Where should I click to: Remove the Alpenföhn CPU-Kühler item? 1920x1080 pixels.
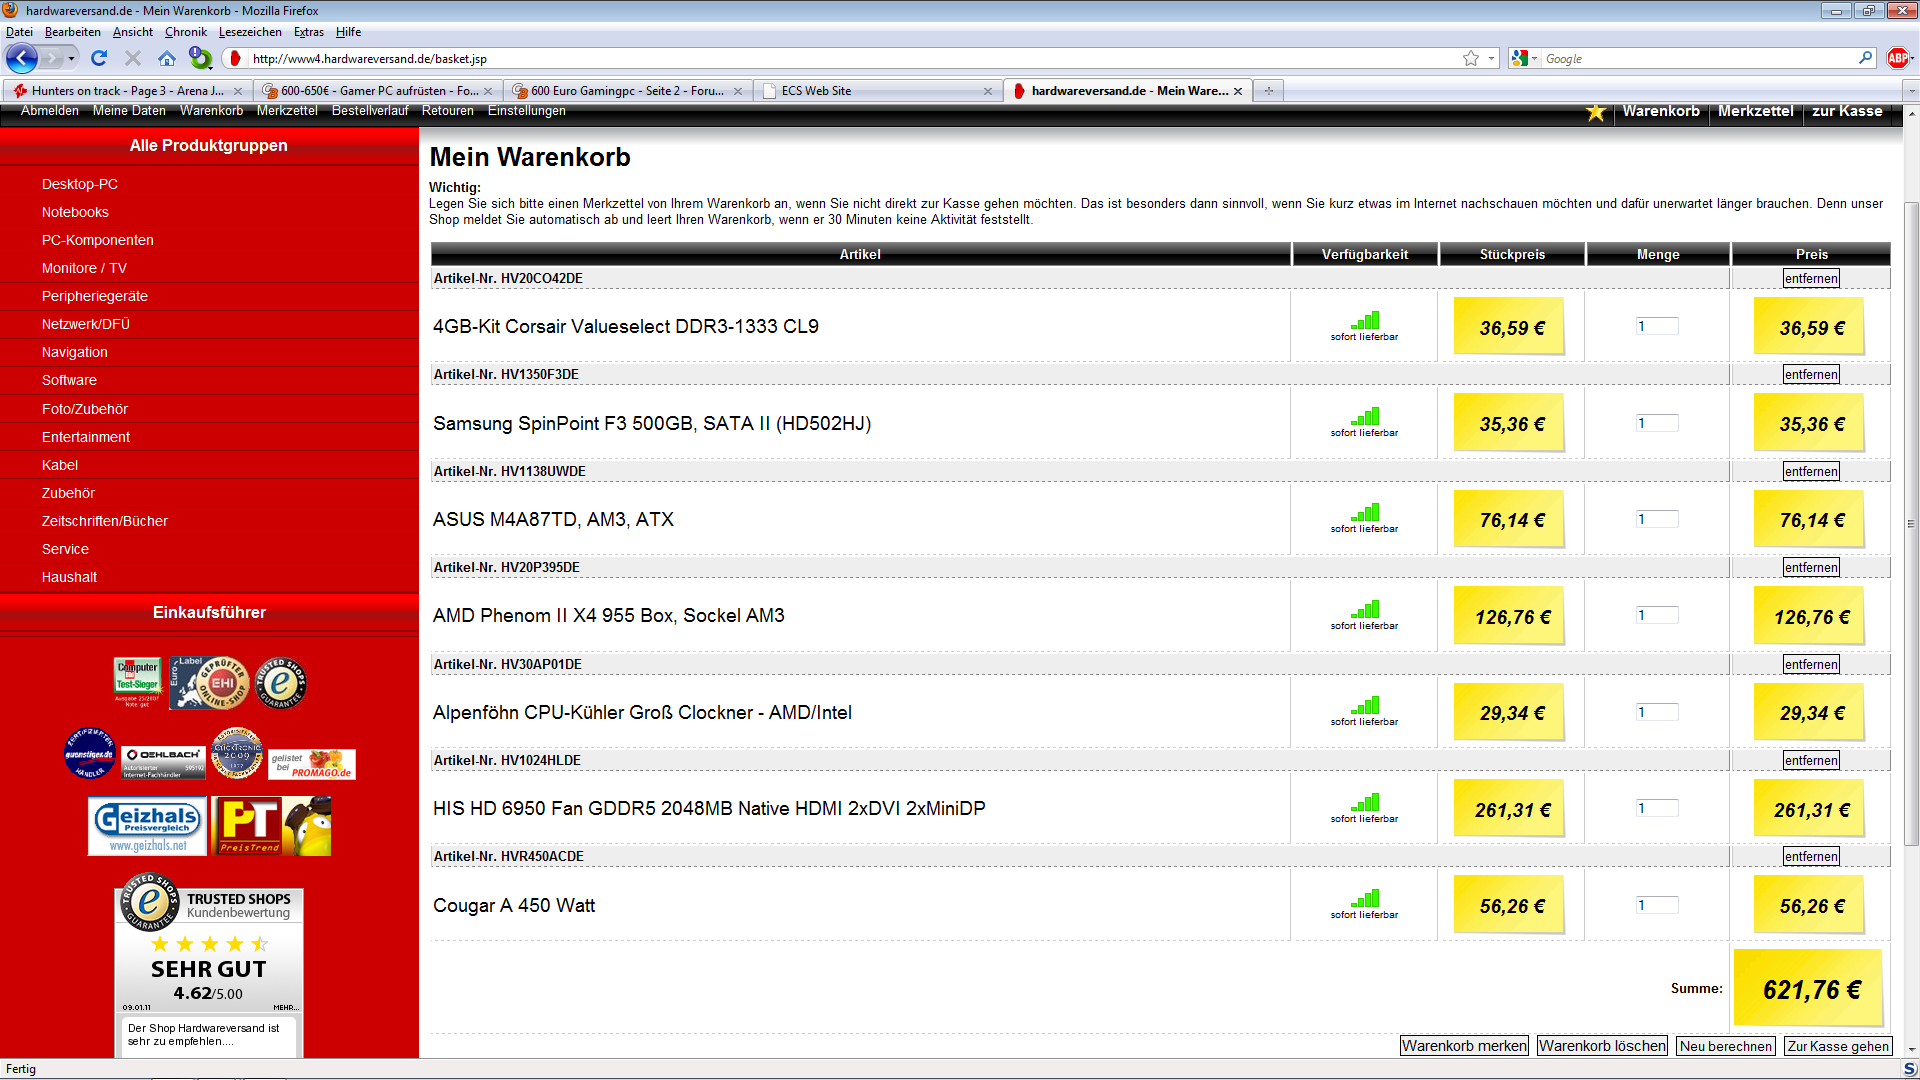1811,665
